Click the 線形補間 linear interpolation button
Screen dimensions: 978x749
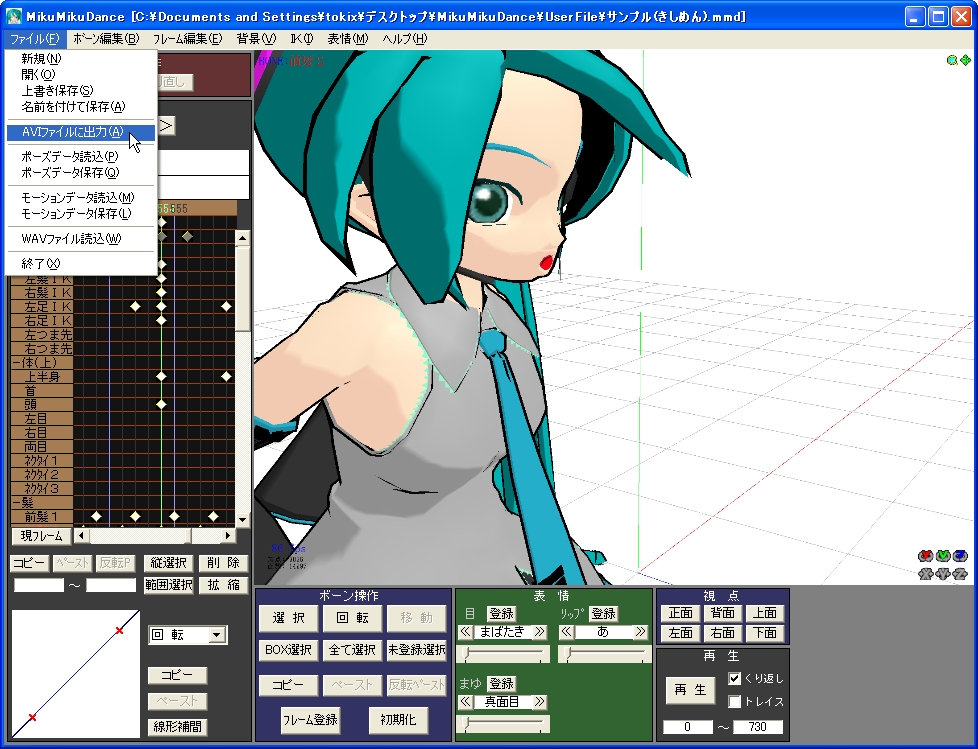click(x=178, y=727)
